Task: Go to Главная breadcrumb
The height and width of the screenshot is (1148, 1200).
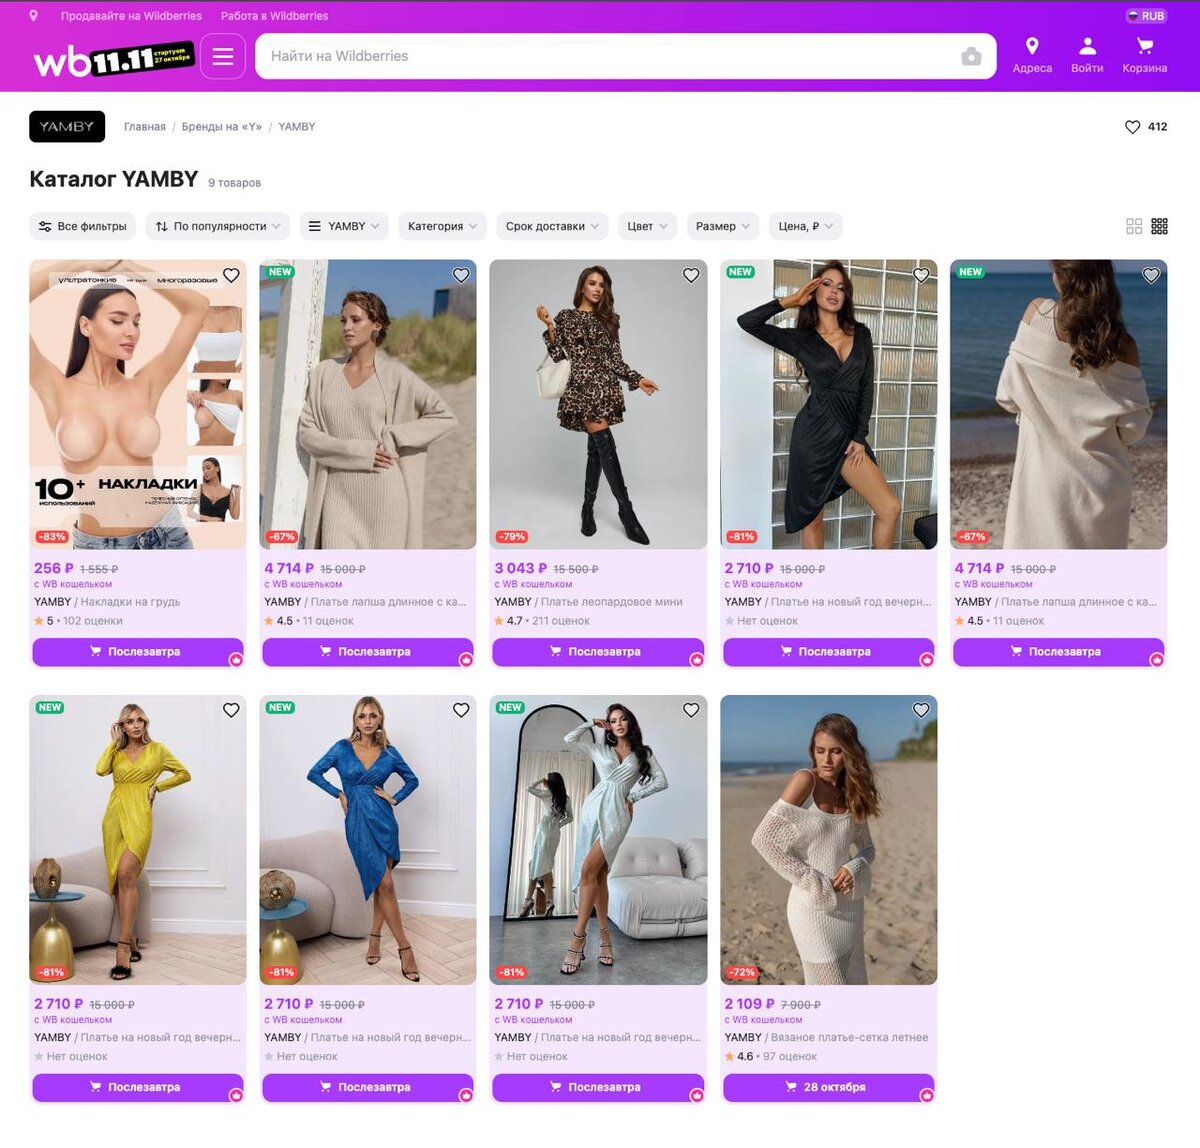Action: coord(145,127)
